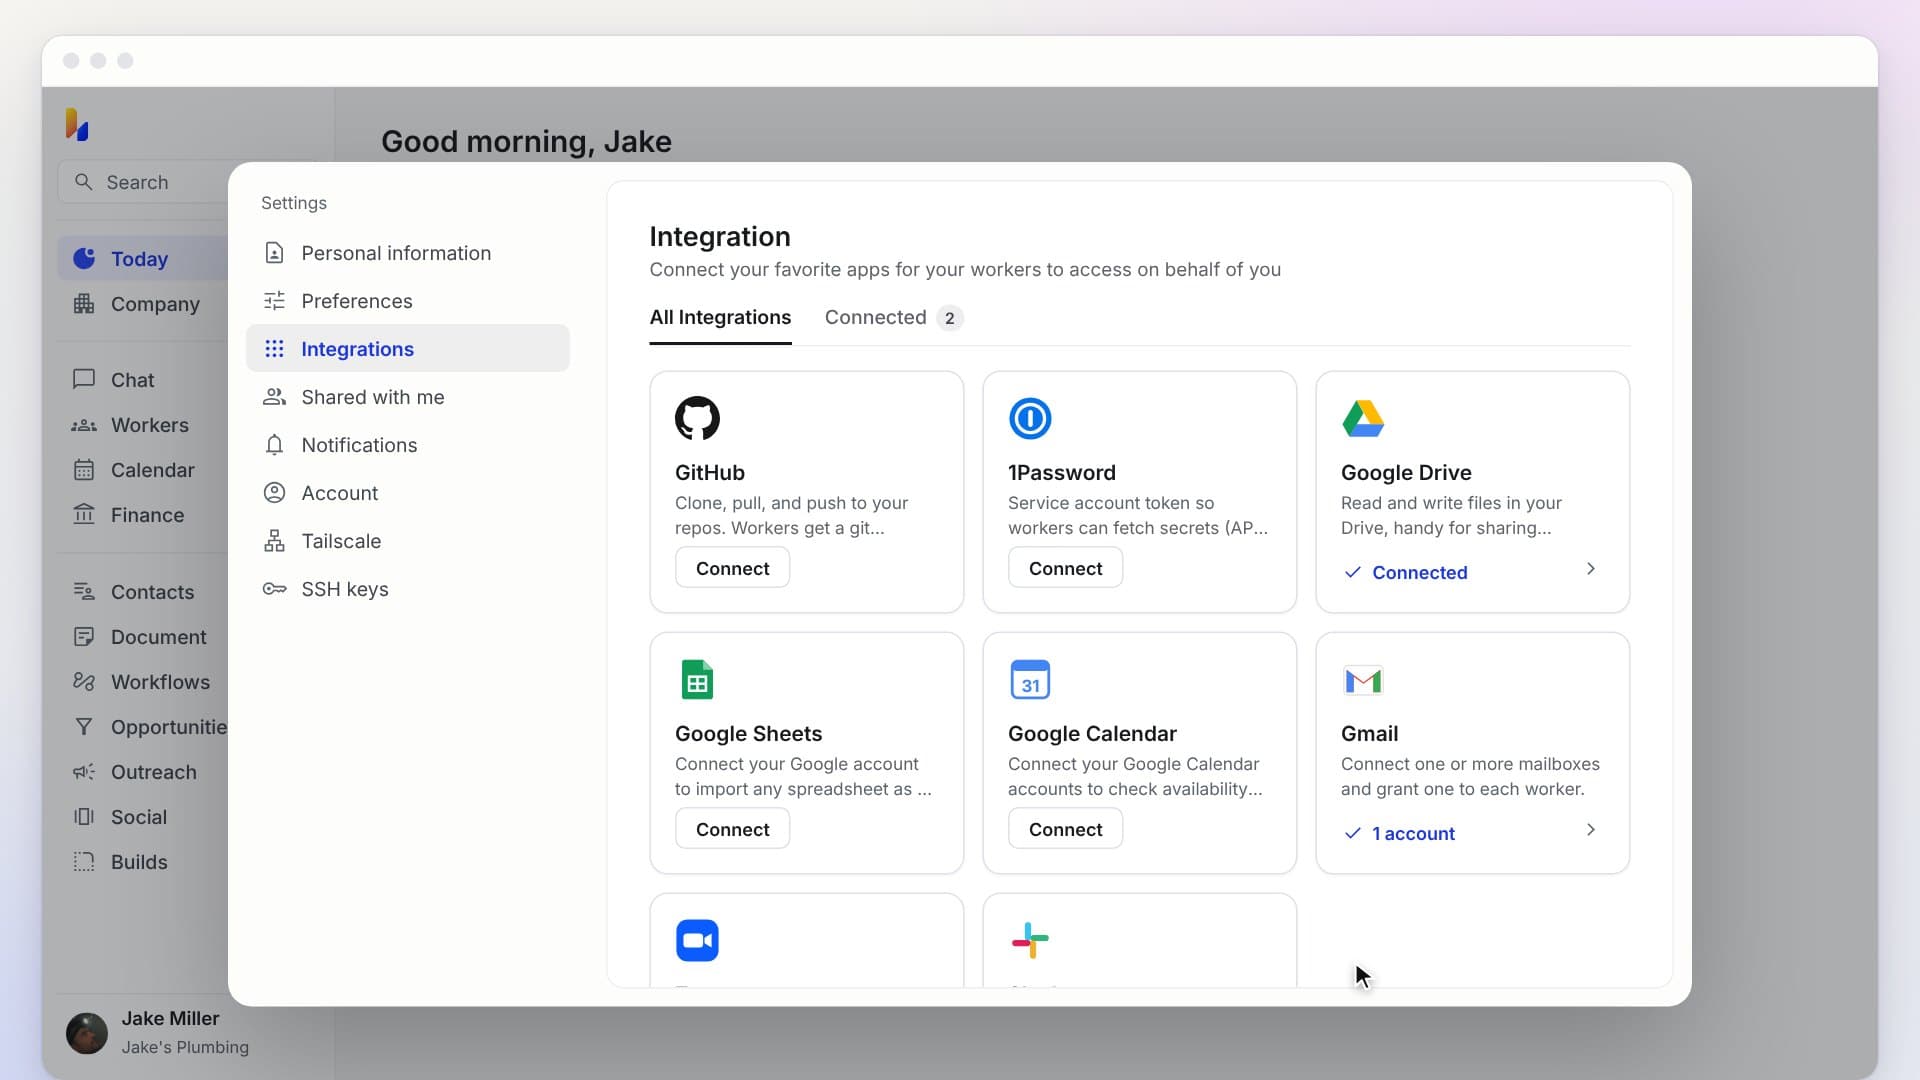
Task: Open SSH keys settings
Action: click(x=408, y=588)
